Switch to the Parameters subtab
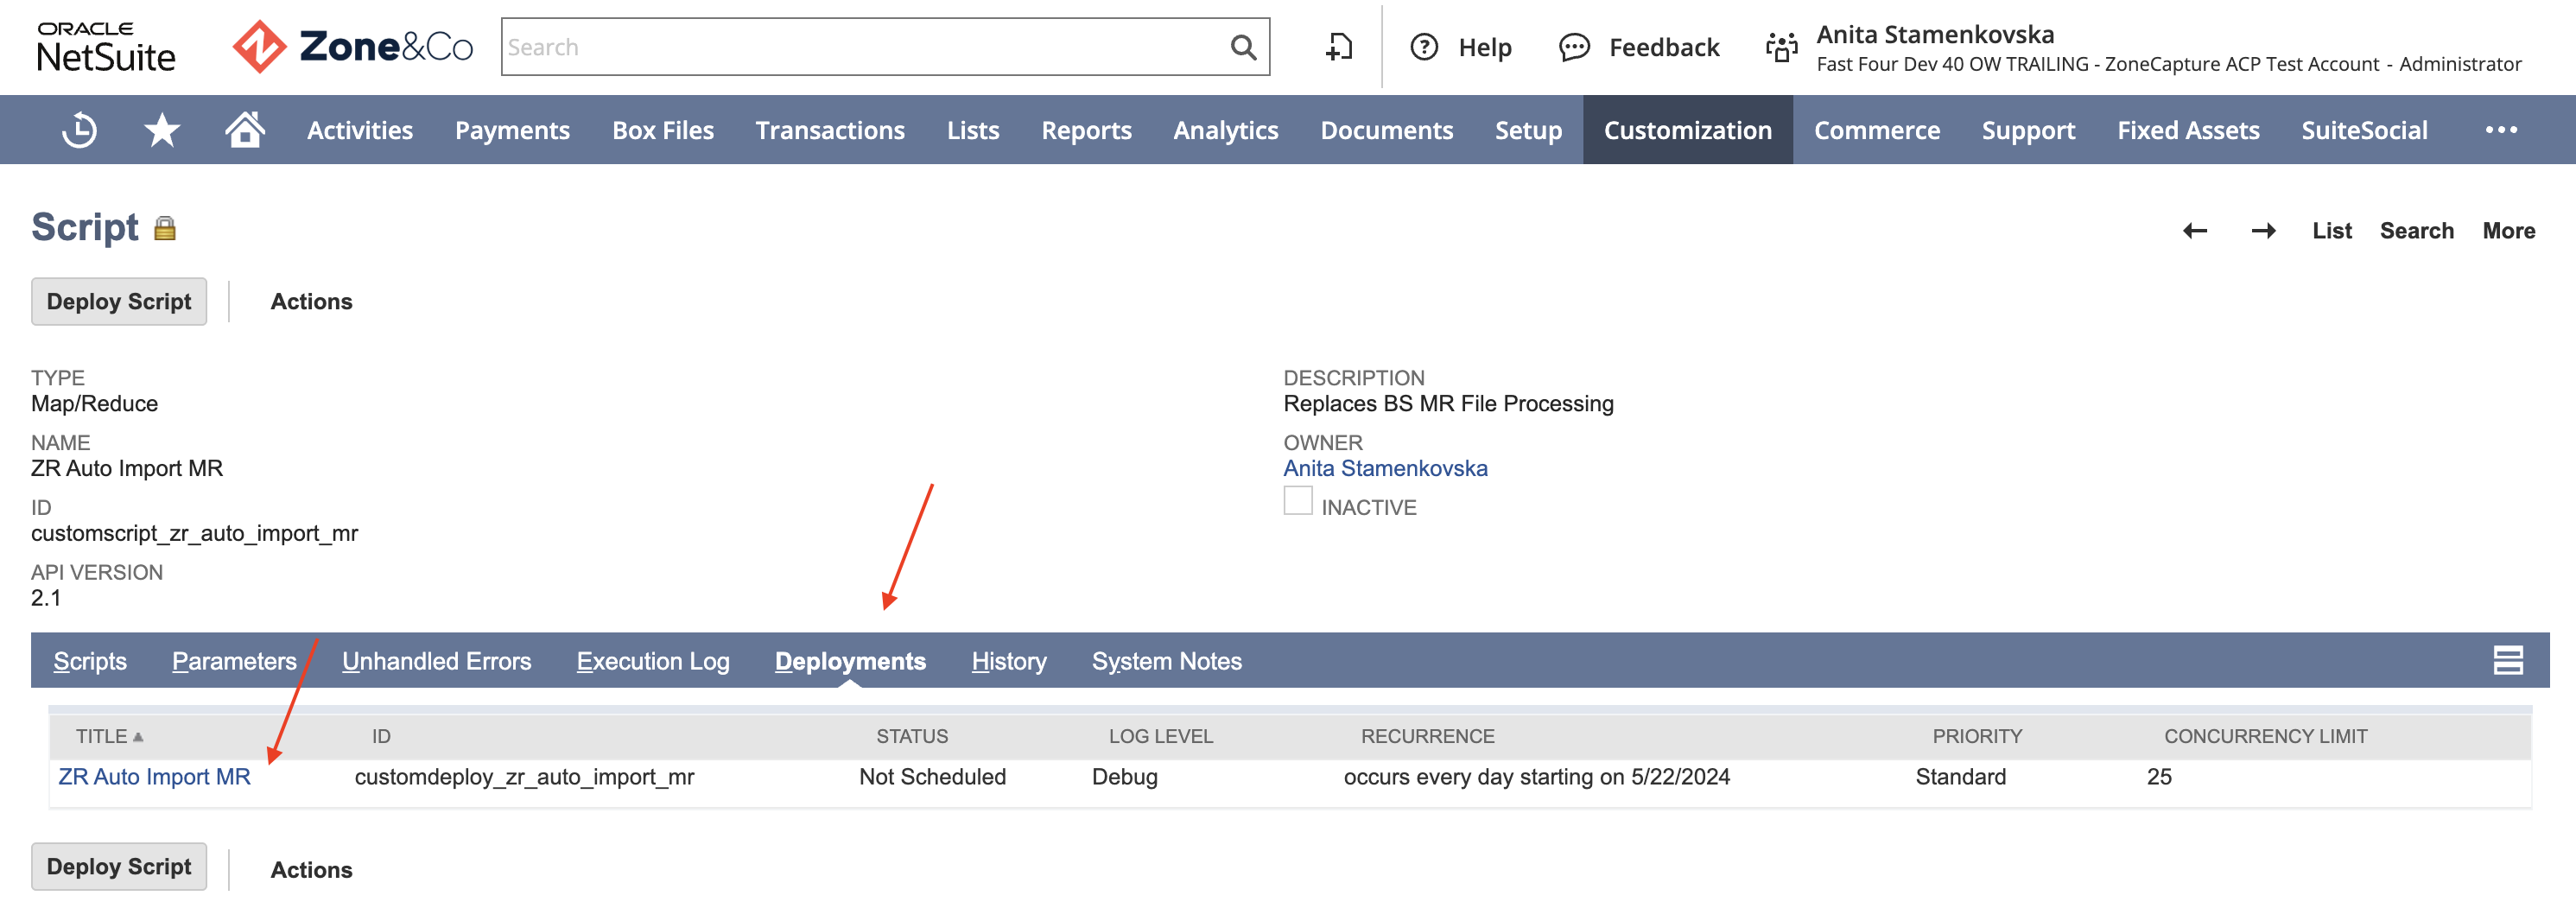This screenshot has width=2576, height=902. pos(234,661)
